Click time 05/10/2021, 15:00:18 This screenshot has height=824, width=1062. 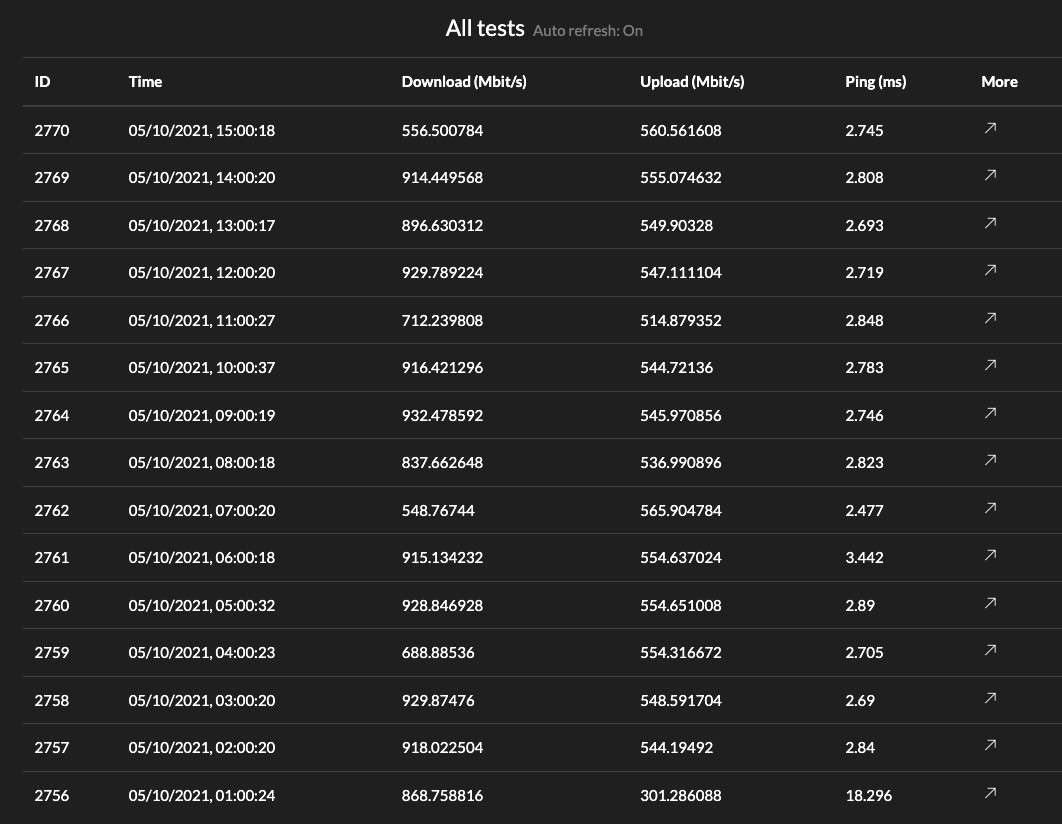click(202, 131)
